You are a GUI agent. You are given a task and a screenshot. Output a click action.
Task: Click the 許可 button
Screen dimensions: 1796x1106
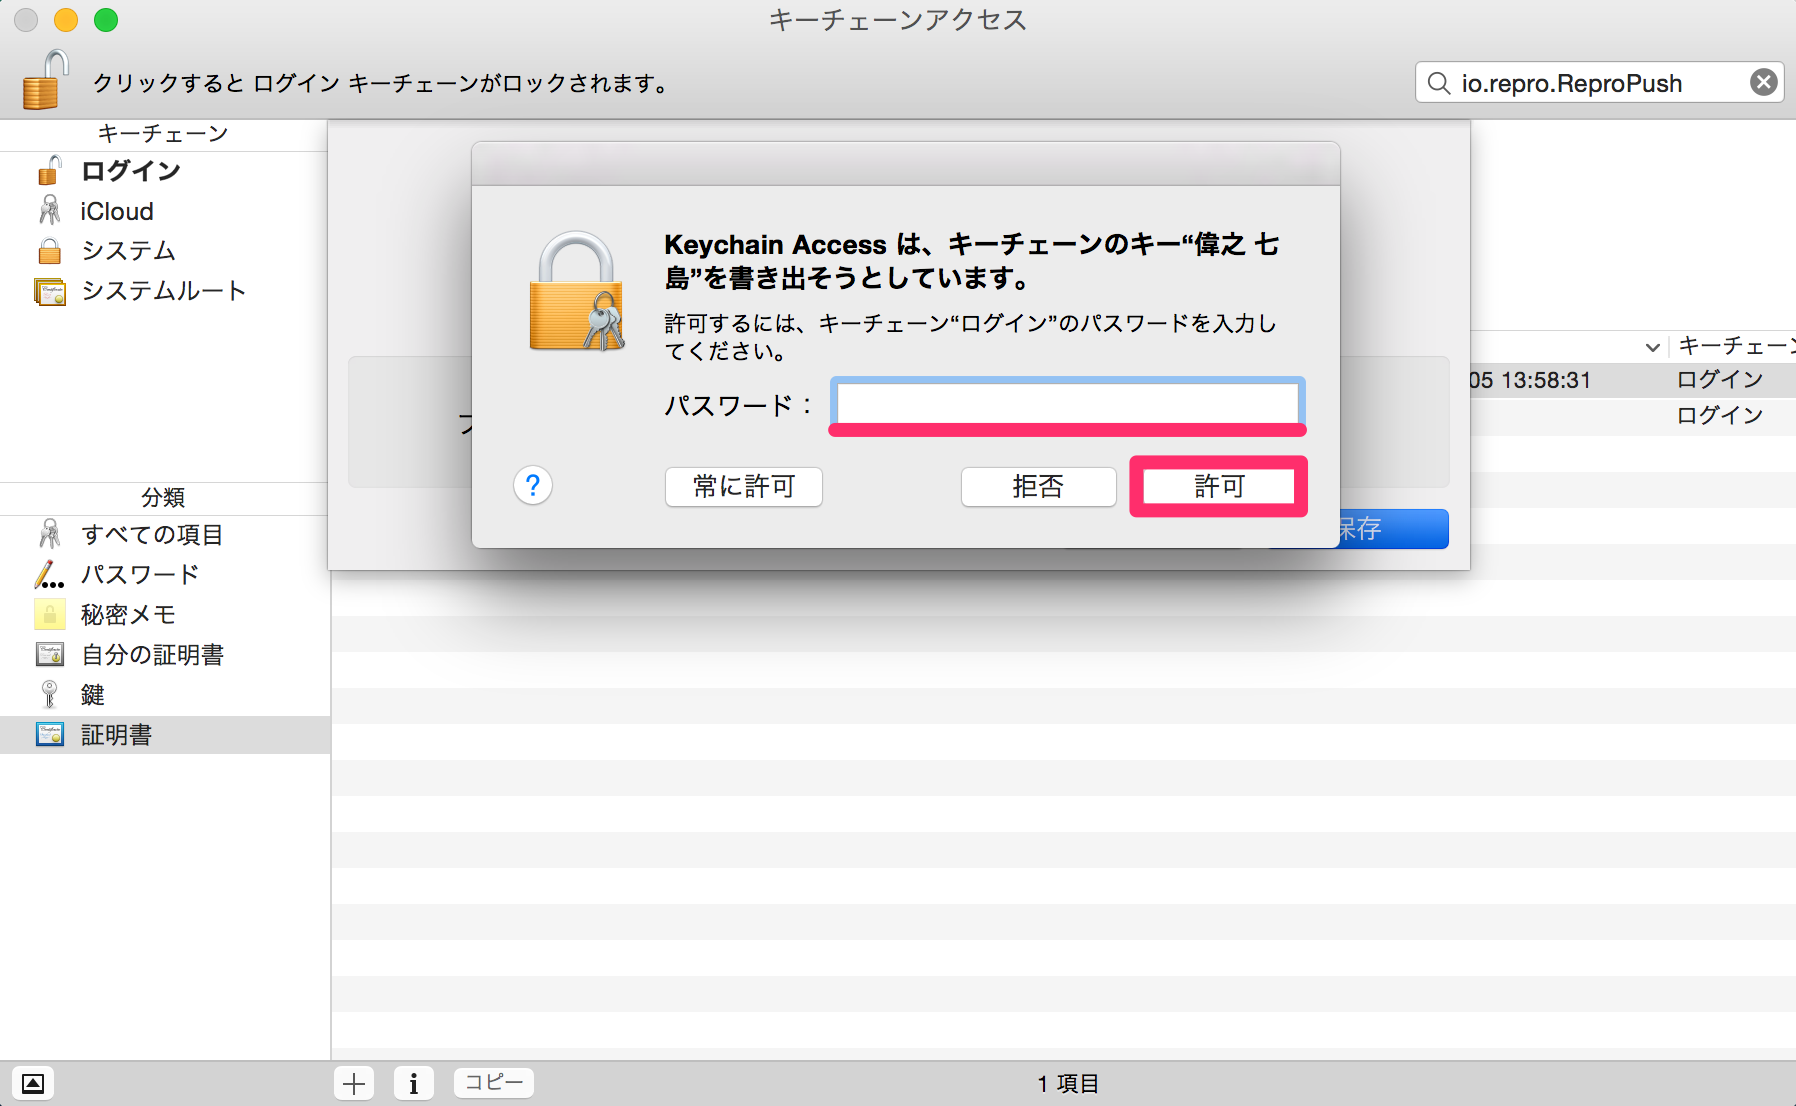point(1219,487)
